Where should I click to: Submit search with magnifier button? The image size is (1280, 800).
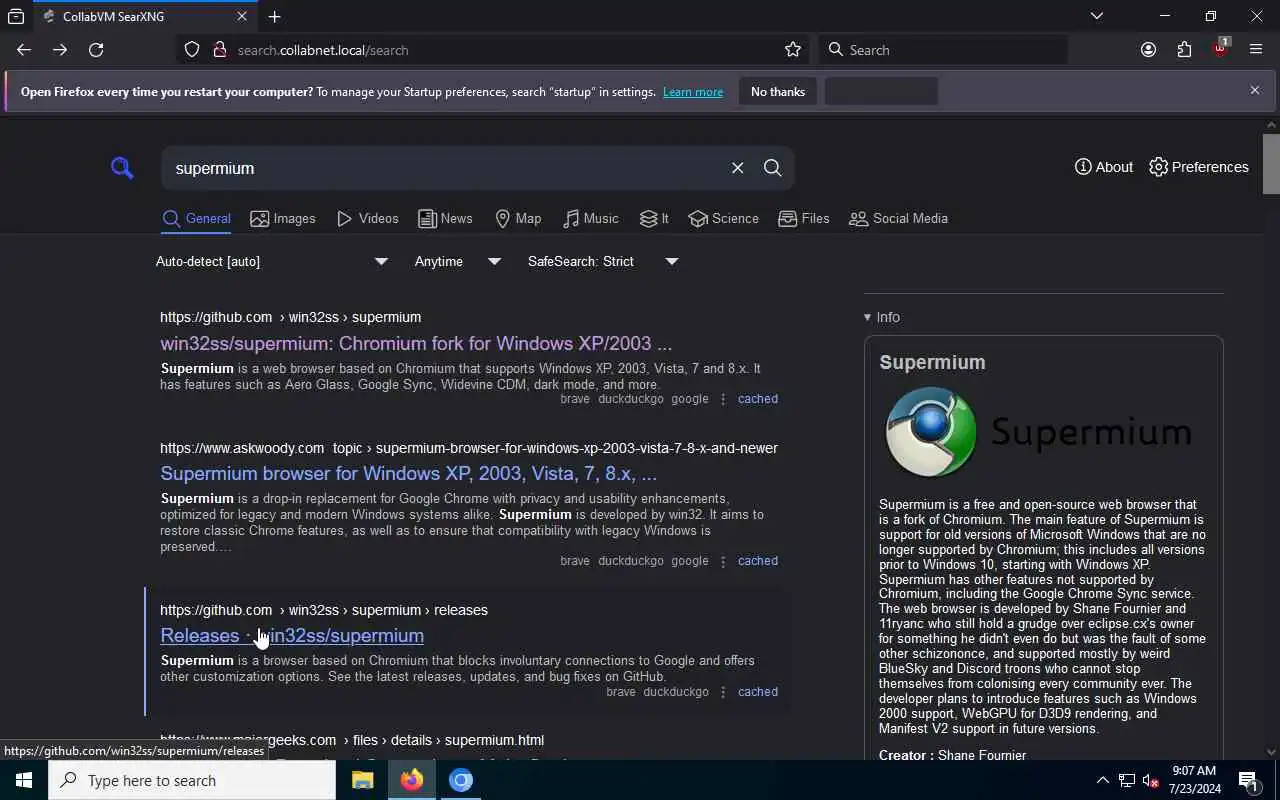(x=773, y=168)
